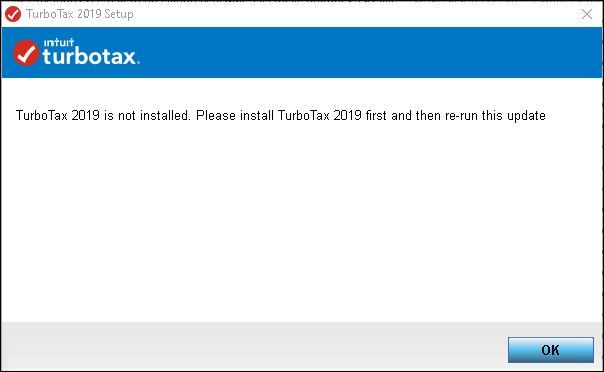Click the intuit wordmark in banner
This screenshot has height=372, width=604.
59,42
